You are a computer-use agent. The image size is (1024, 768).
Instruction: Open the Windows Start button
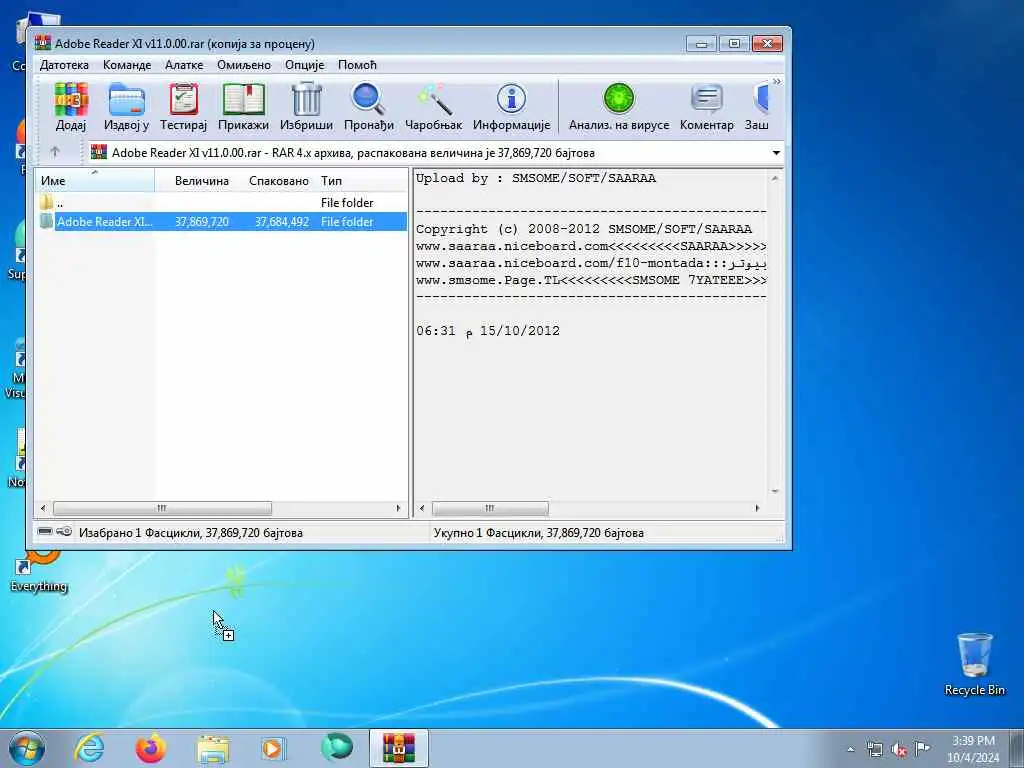pos(27,748)
